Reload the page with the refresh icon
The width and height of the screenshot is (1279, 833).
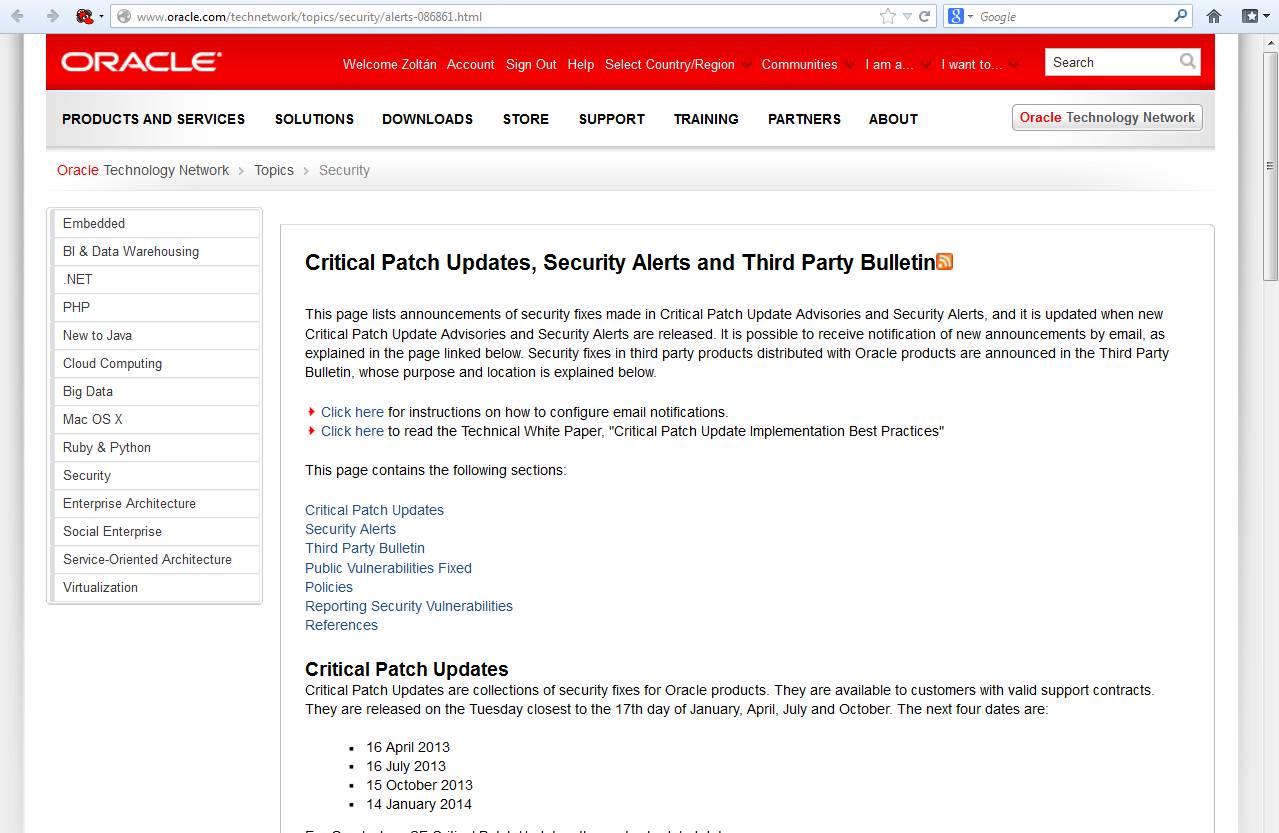[925, 16]
